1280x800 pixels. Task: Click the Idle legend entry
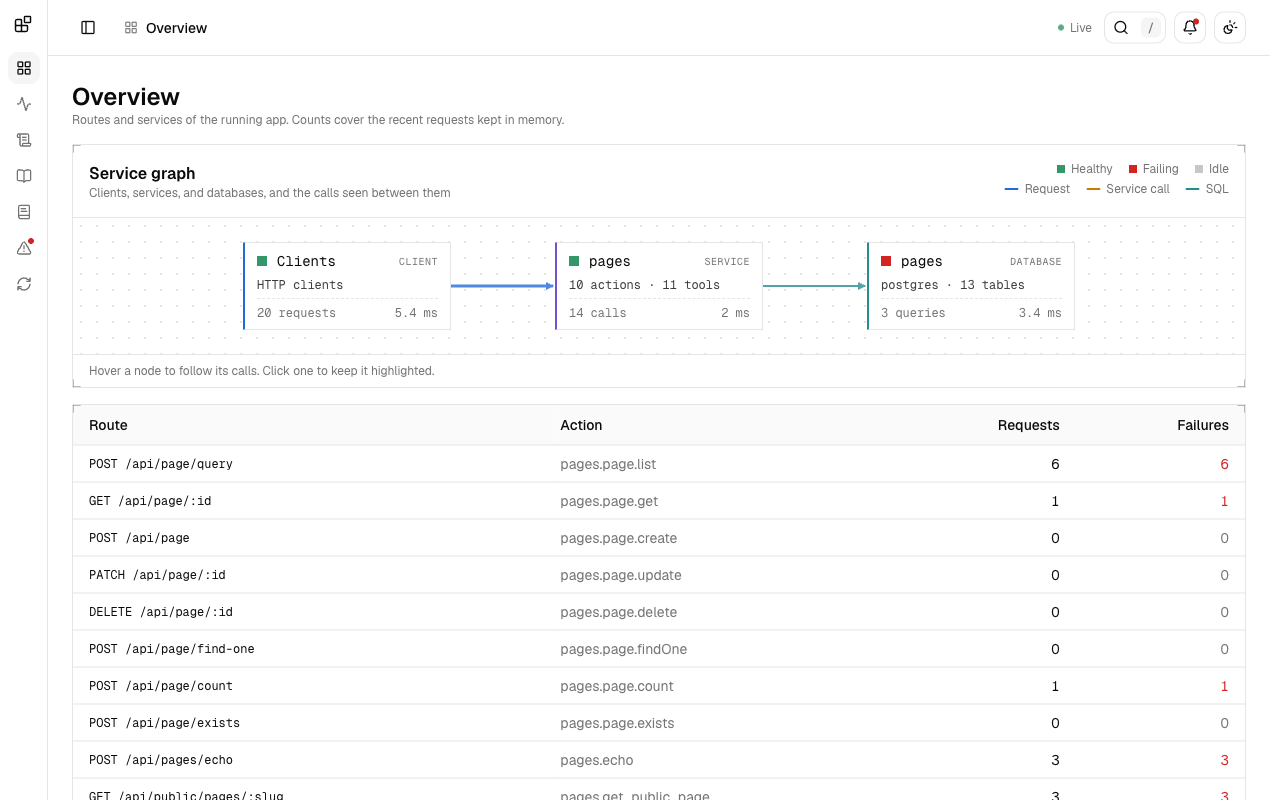[1212, 169]
